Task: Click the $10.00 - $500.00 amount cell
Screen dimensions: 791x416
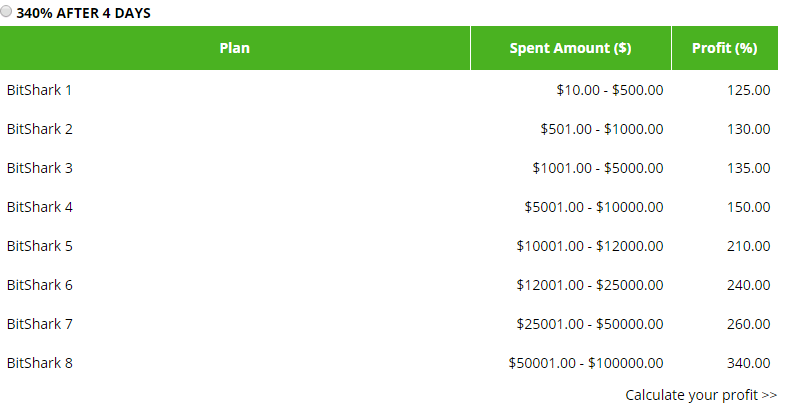Action: (x=609, y=90)
